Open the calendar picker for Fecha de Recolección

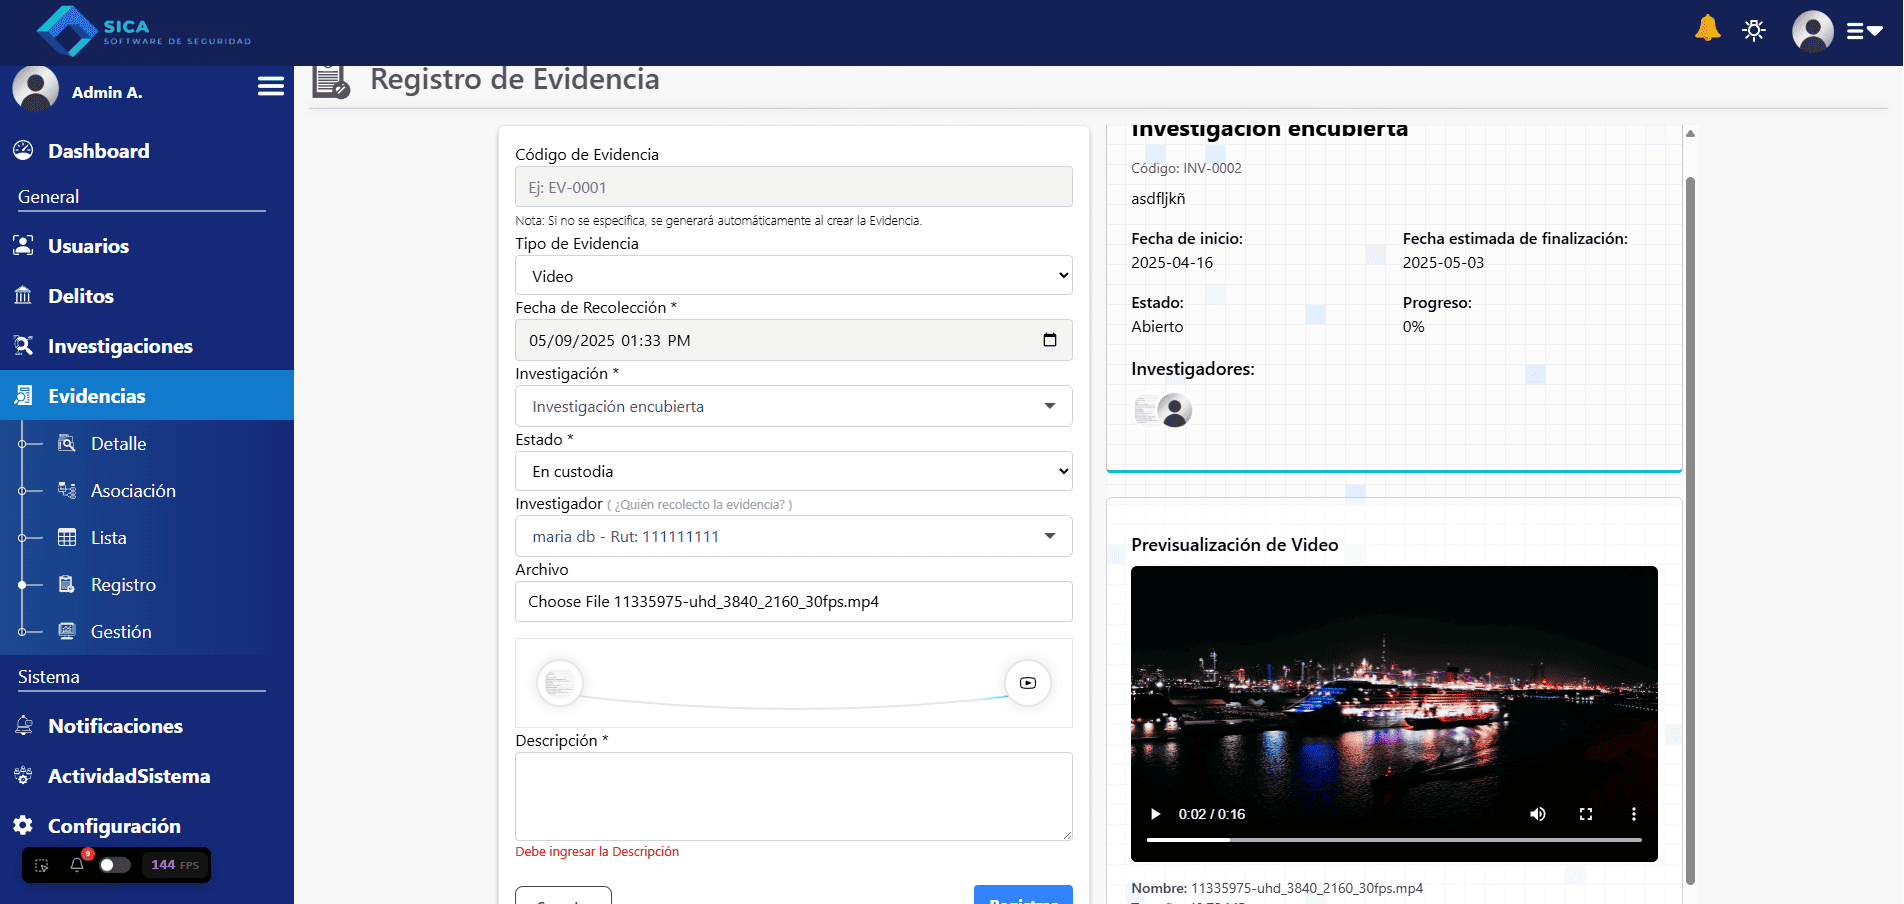pyautogui.click(x=1049, y=340)
